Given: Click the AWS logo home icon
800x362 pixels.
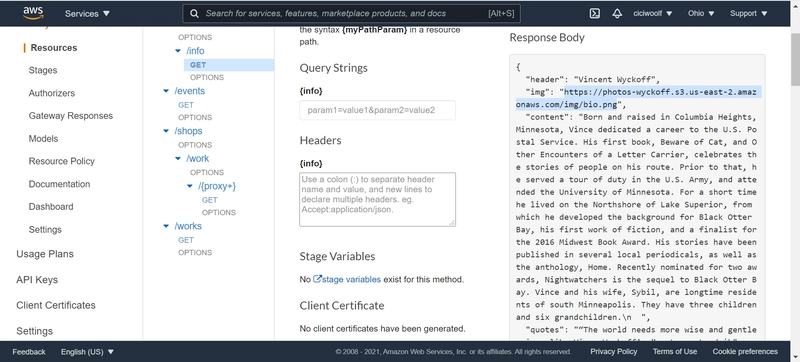Looking at the screenshot, I should click(33, 14).
